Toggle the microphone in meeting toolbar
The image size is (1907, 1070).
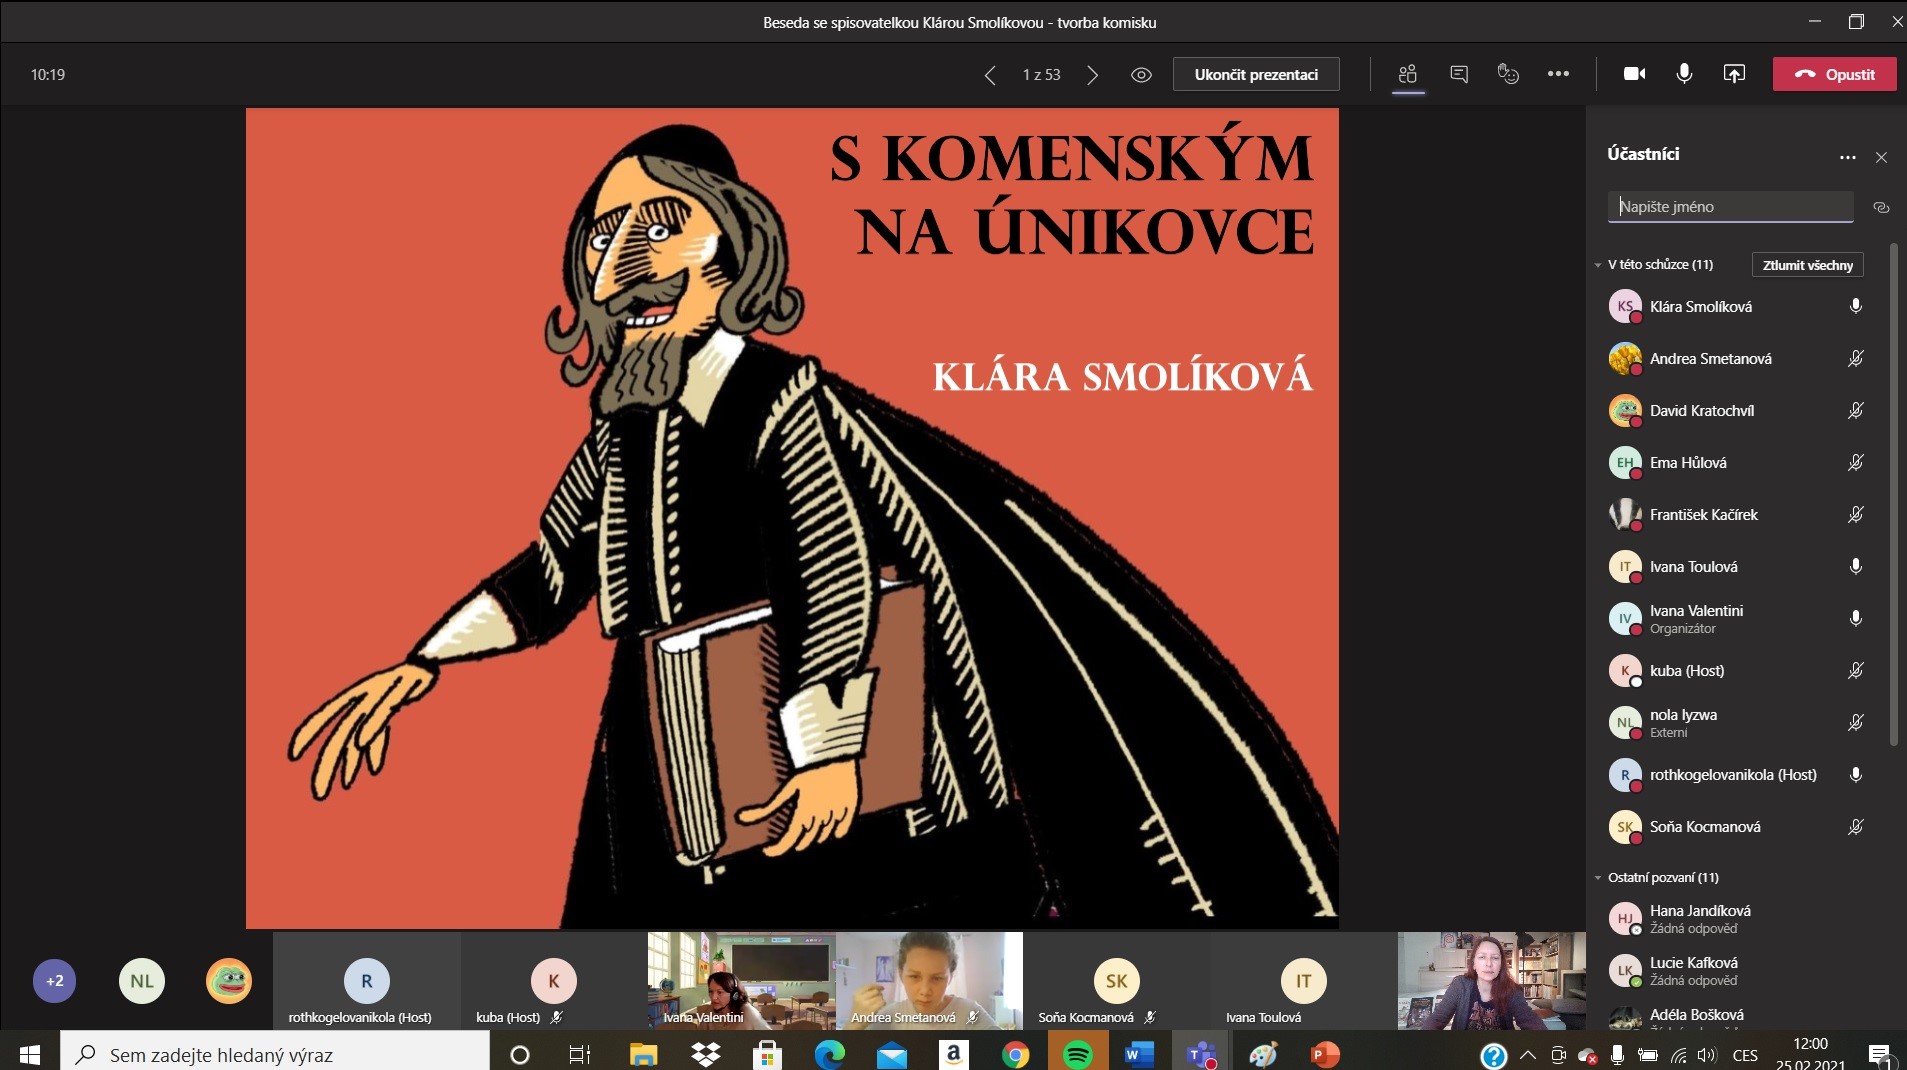pos(1684,74)
